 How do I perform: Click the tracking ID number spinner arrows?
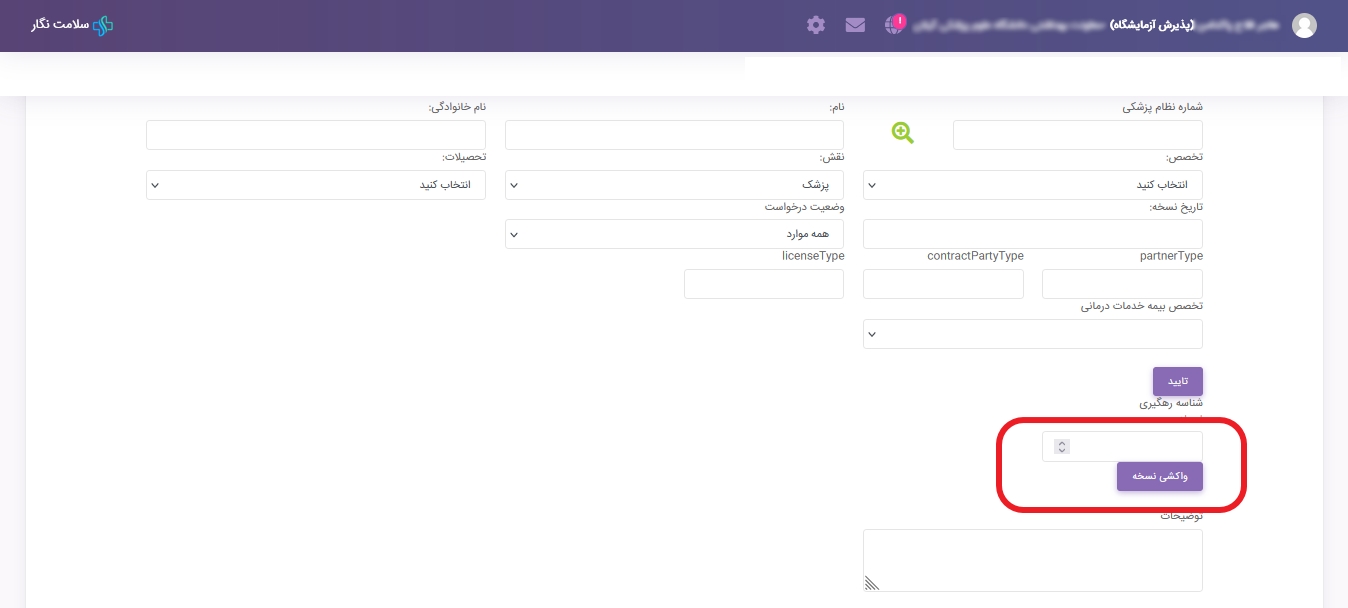pos(1062,447)
